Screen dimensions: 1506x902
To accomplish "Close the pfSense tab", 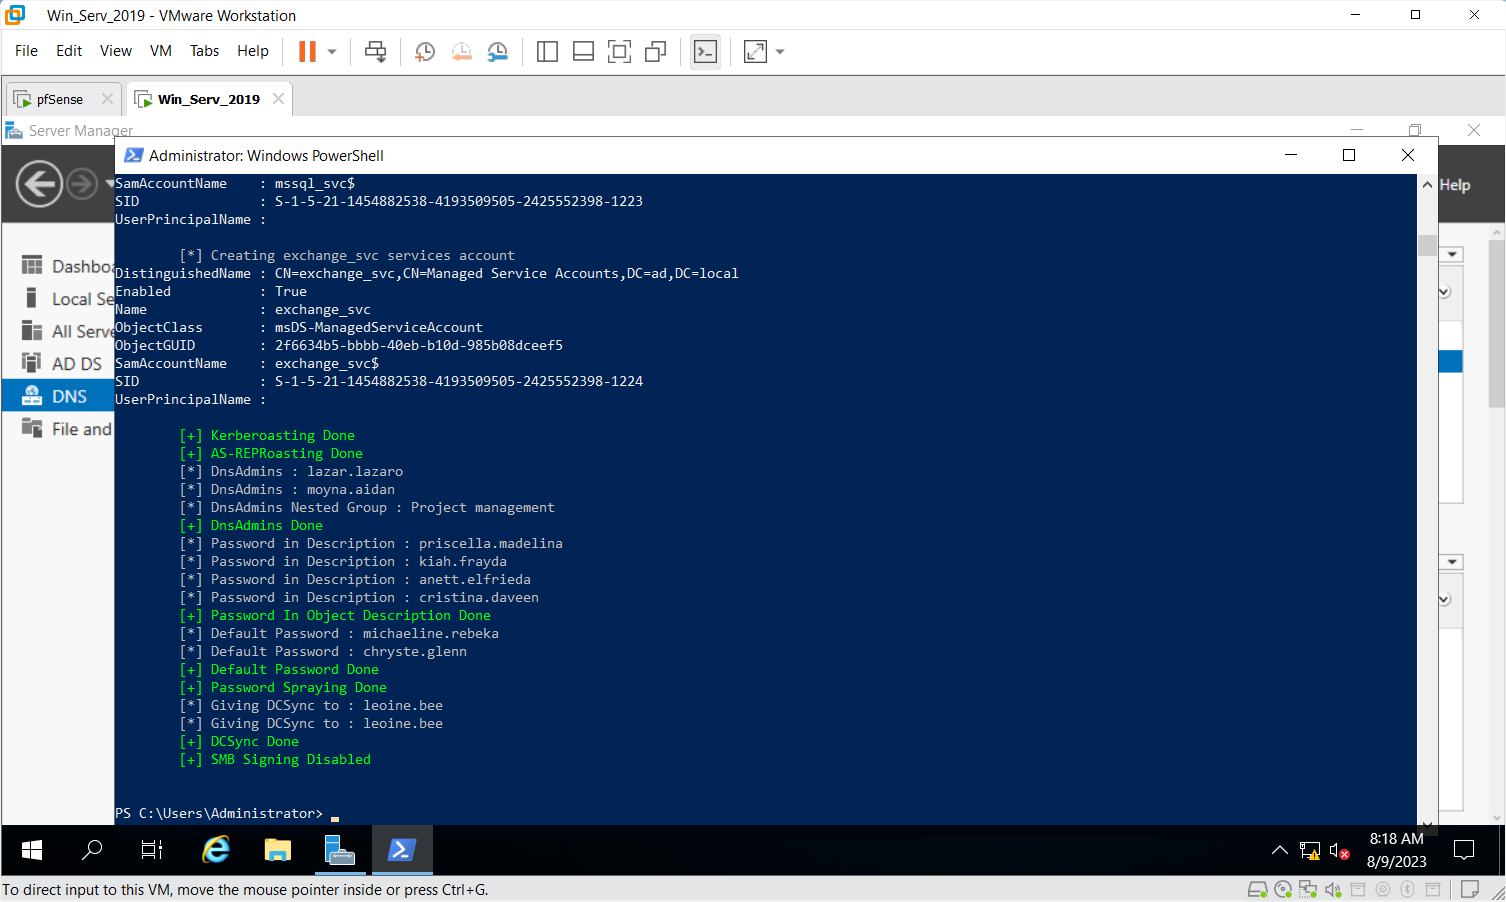I will (x=107, y=99).
